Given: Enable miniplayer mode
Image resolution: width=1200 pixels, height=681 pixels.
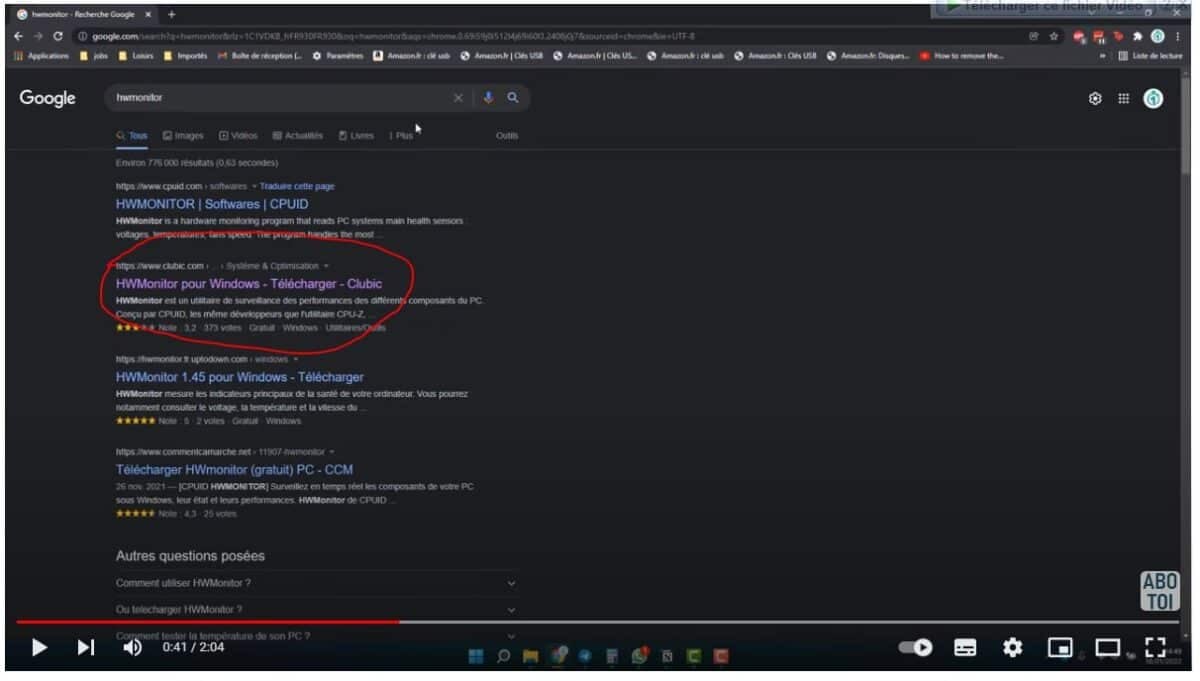Looking at the screenshot, I should point(1060,648).
